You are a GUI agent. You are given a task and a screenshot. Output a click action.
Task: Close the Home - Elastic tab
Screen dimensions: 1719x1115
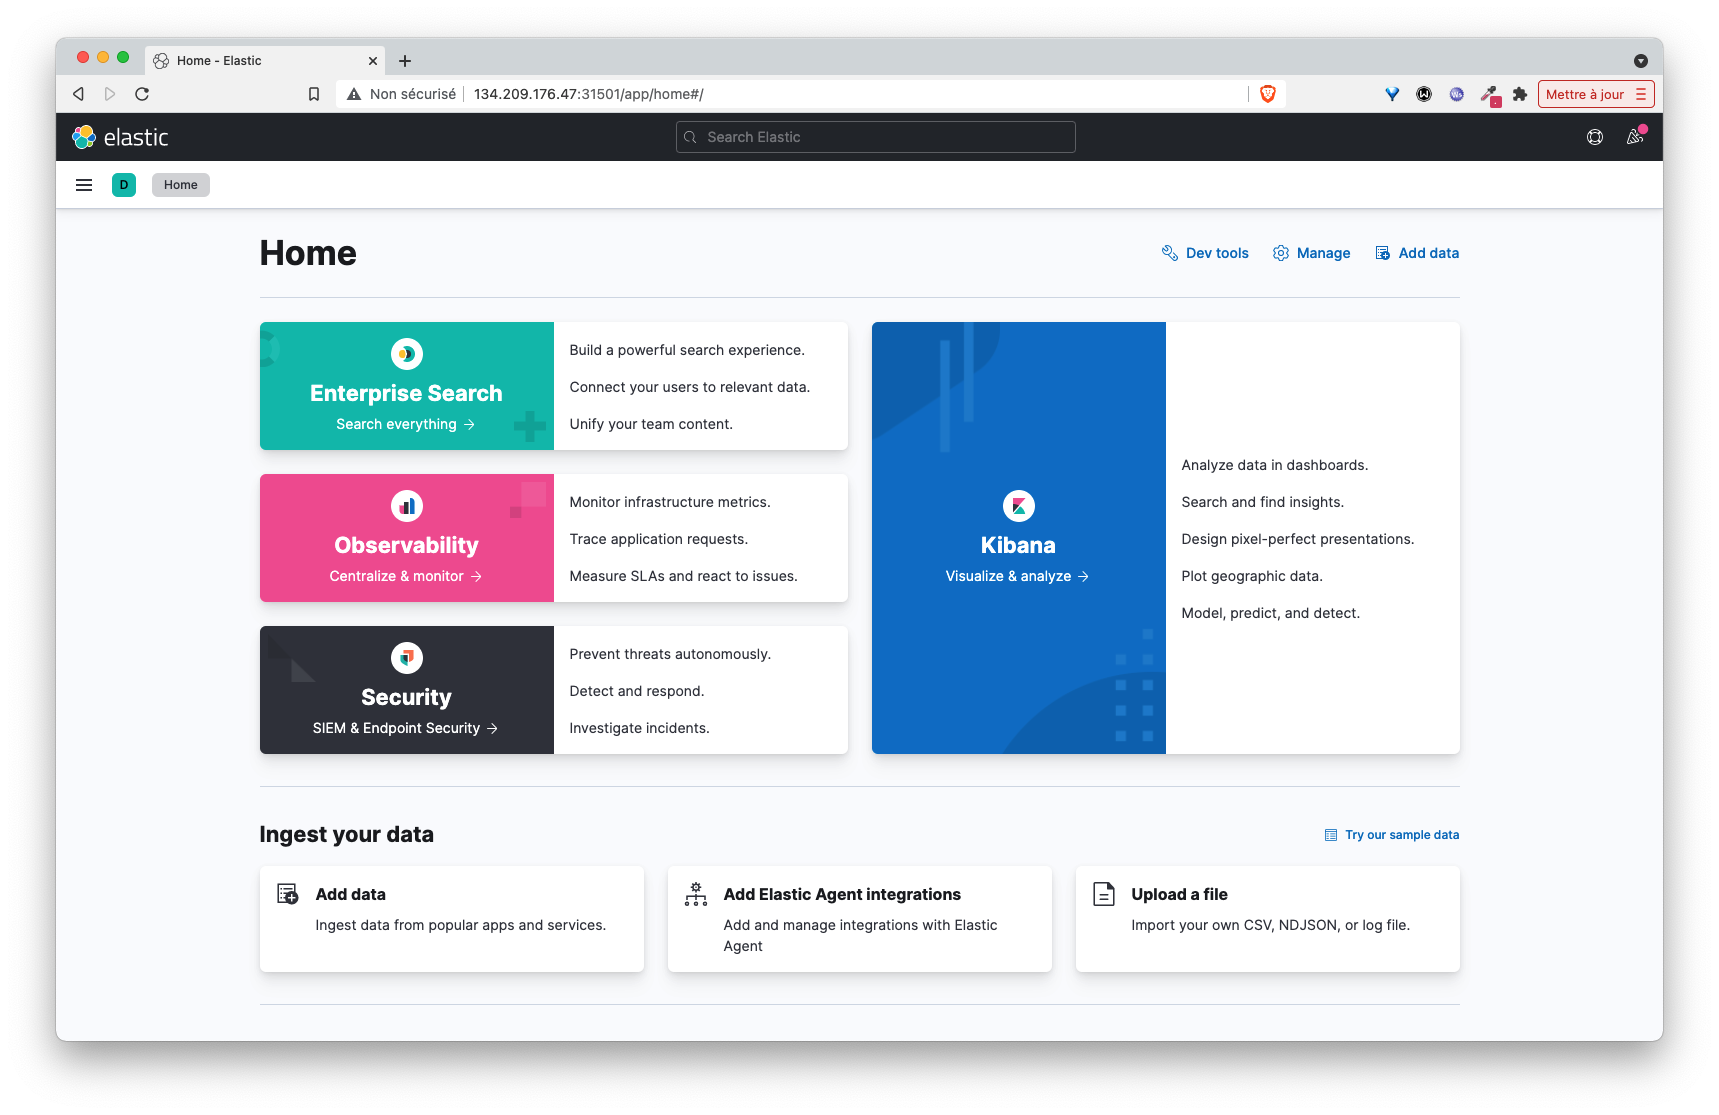(373, 61)
